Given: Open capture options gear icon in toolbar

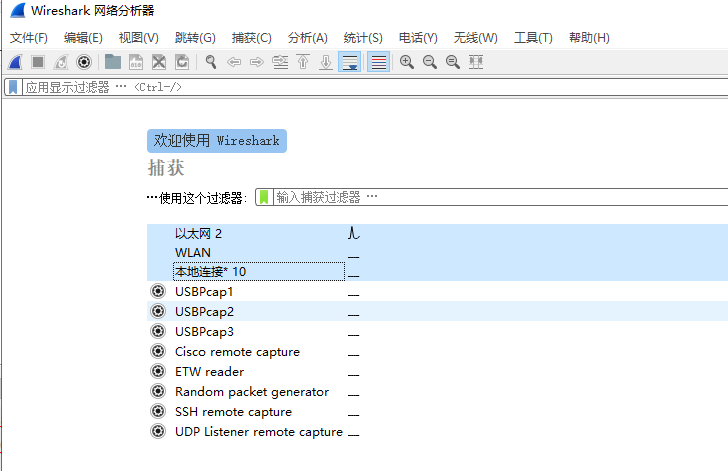Looking at the screenshot, I should pos(84,62).
